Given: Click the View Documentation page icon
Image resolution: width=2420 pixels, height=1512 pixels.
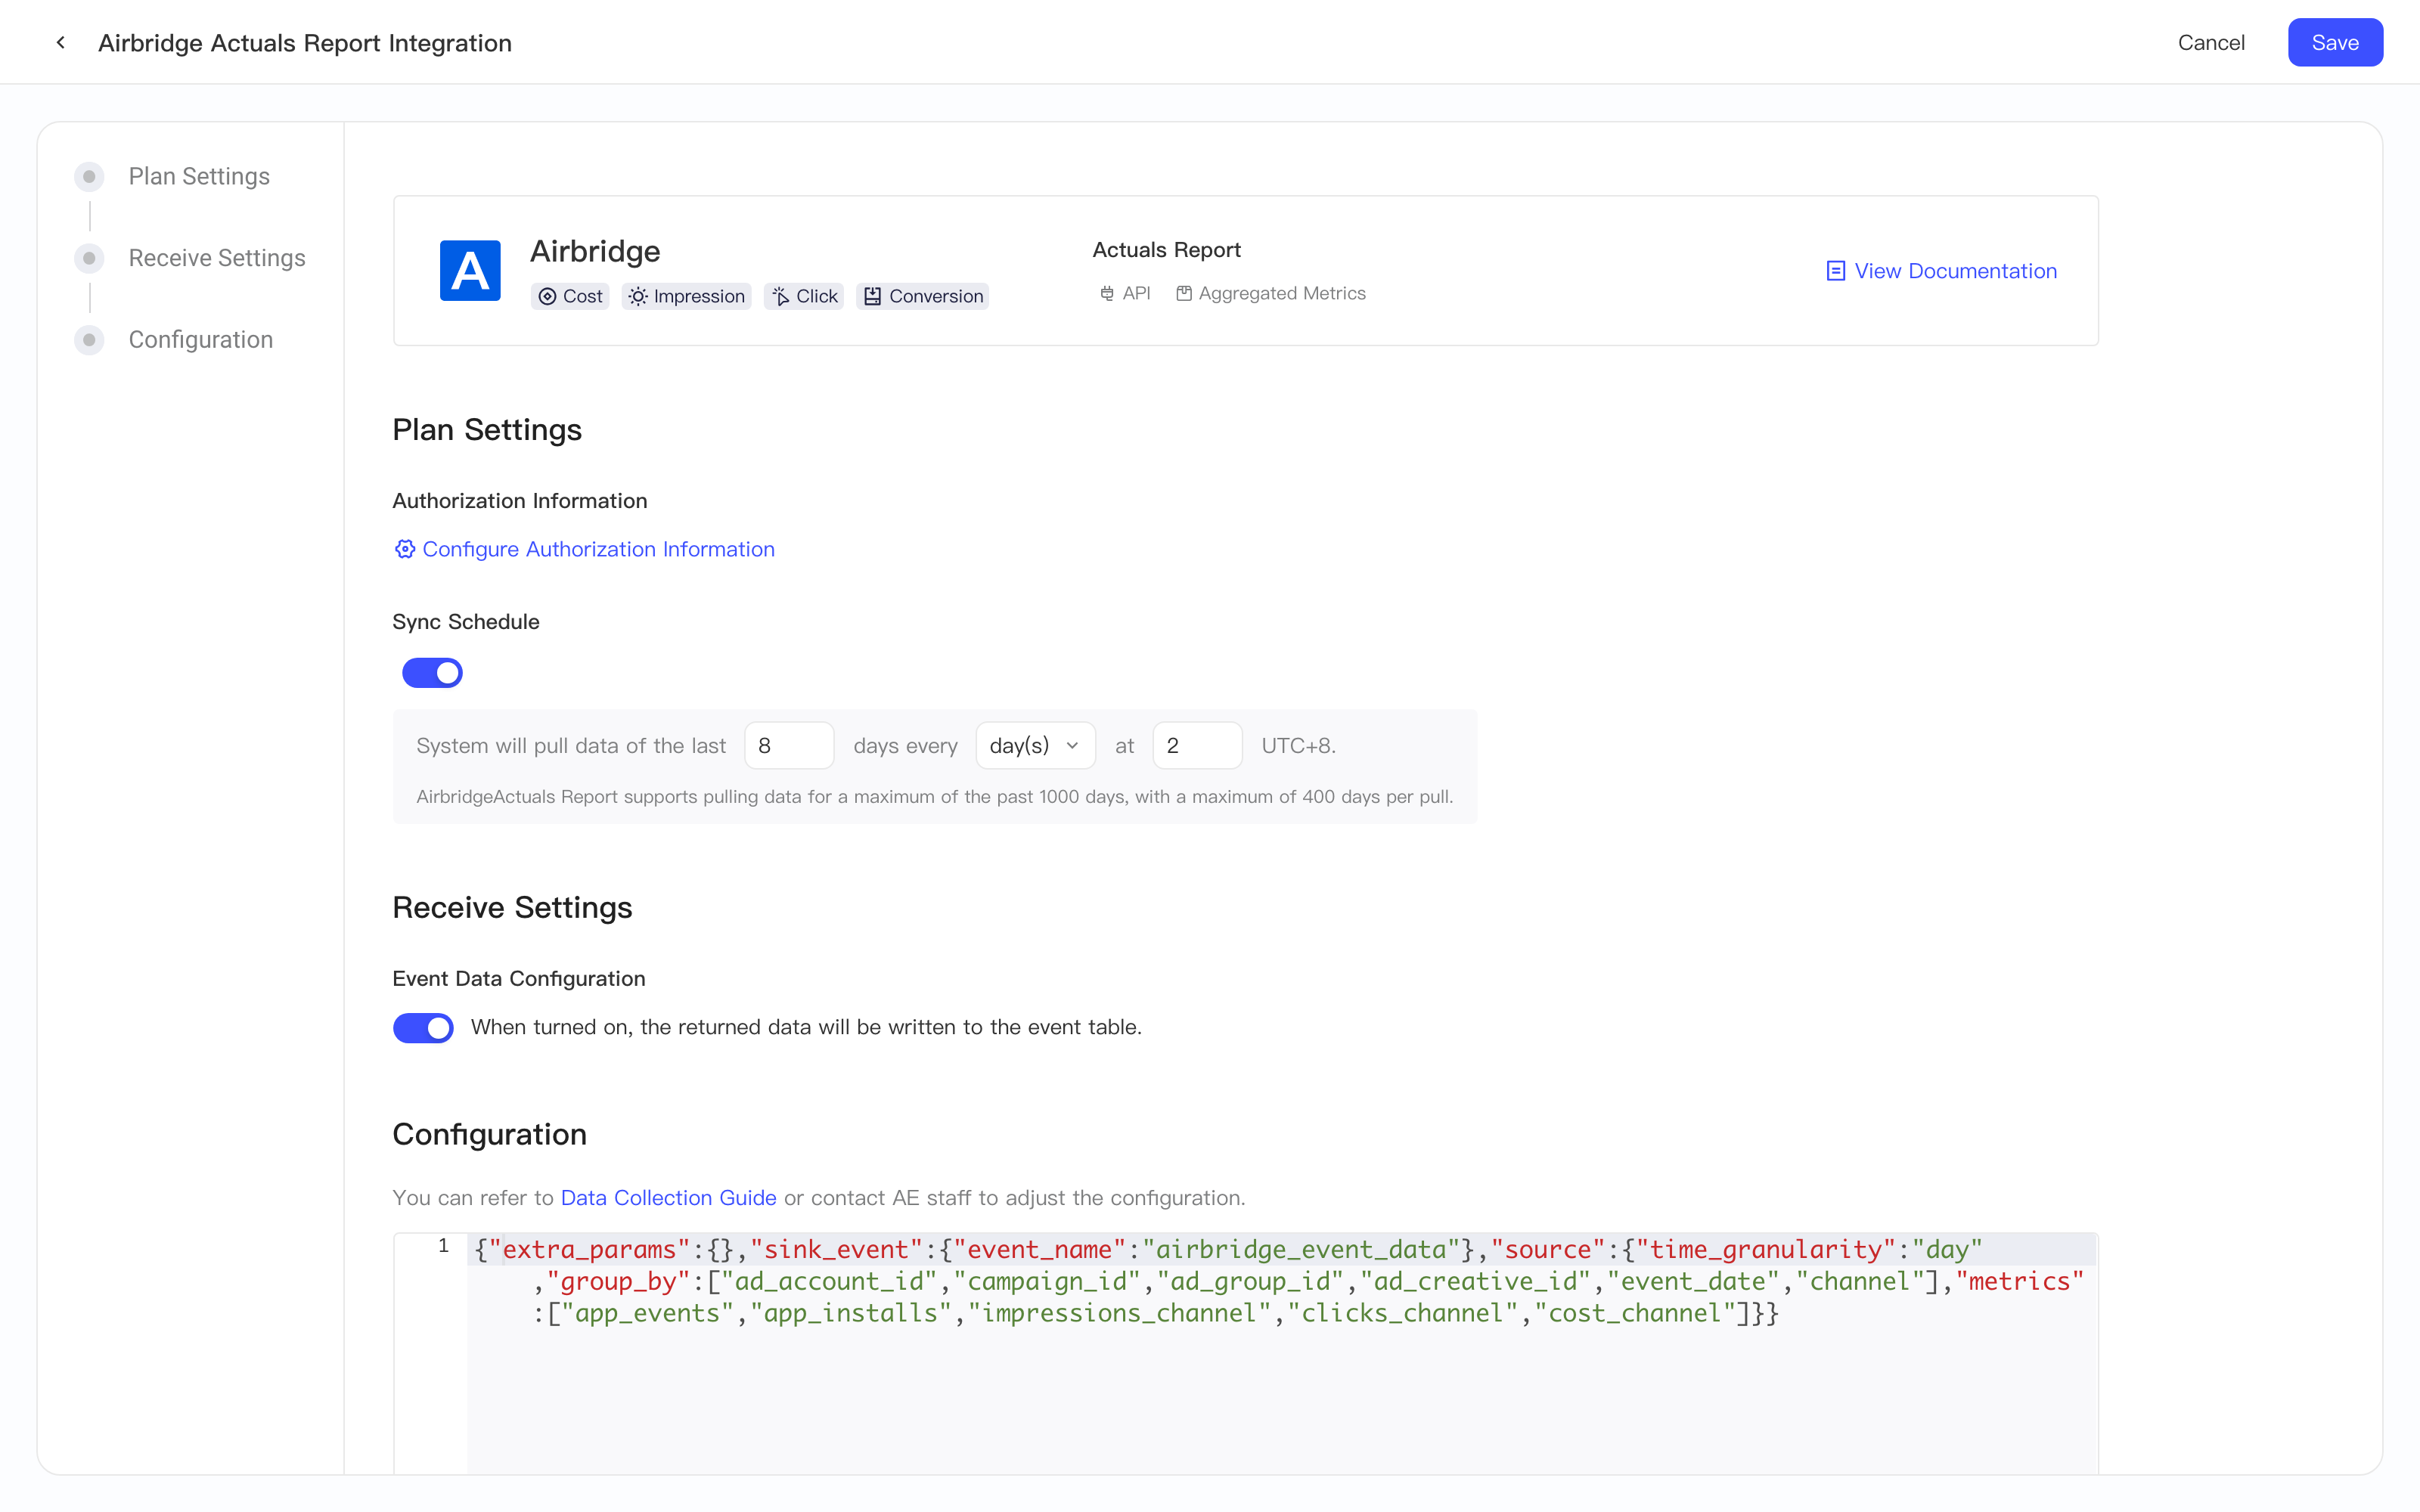Looking at the screenshot, I should click(x=1835, y=271).
